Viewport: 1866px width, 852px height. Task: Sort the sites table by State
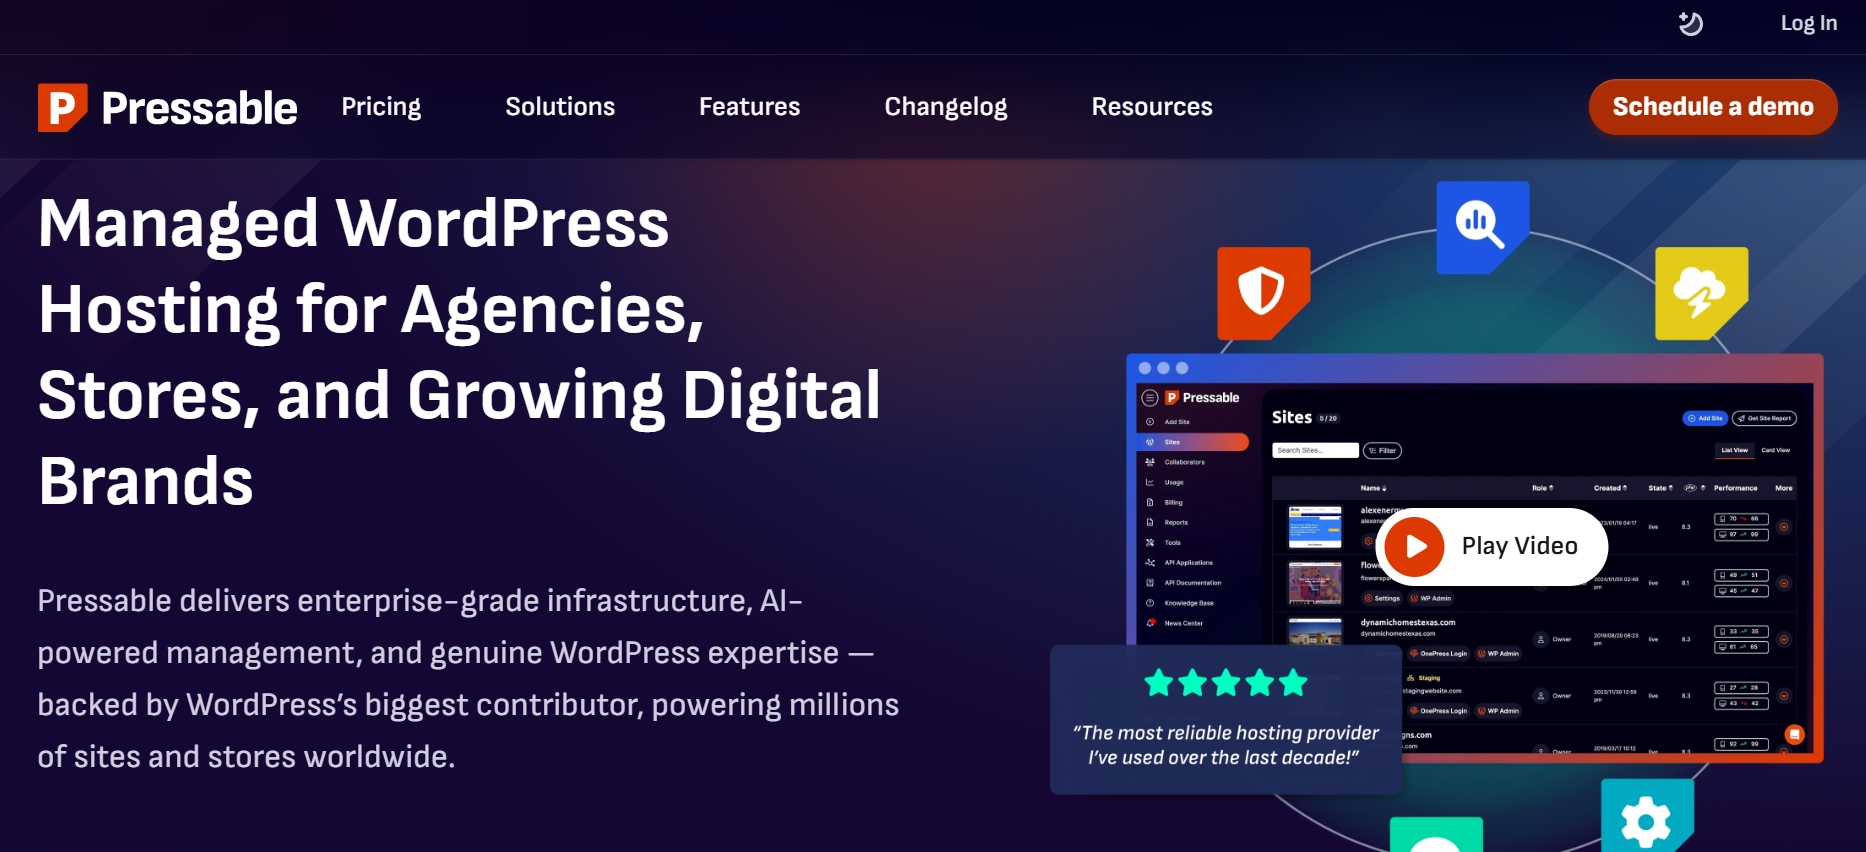coord(1660,488)
